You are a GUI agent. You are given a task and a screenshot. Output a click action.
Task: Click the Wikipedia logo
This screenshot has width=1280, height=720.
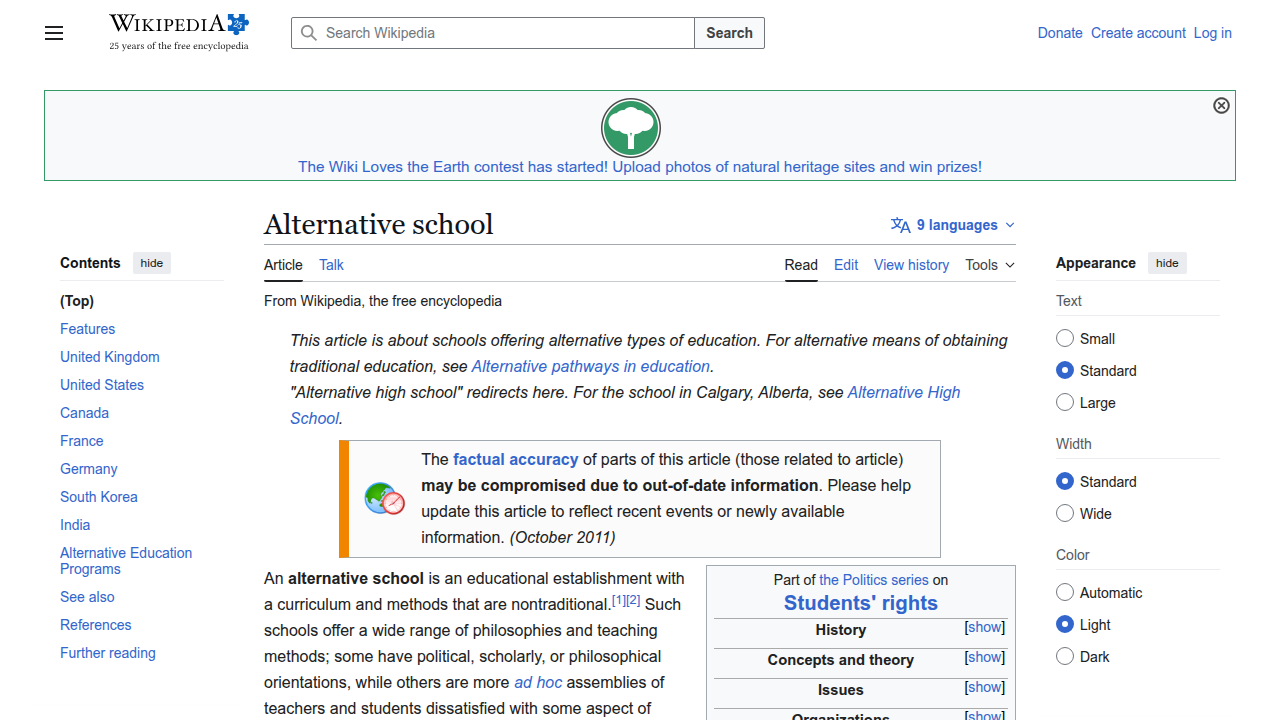pos(179,32)
